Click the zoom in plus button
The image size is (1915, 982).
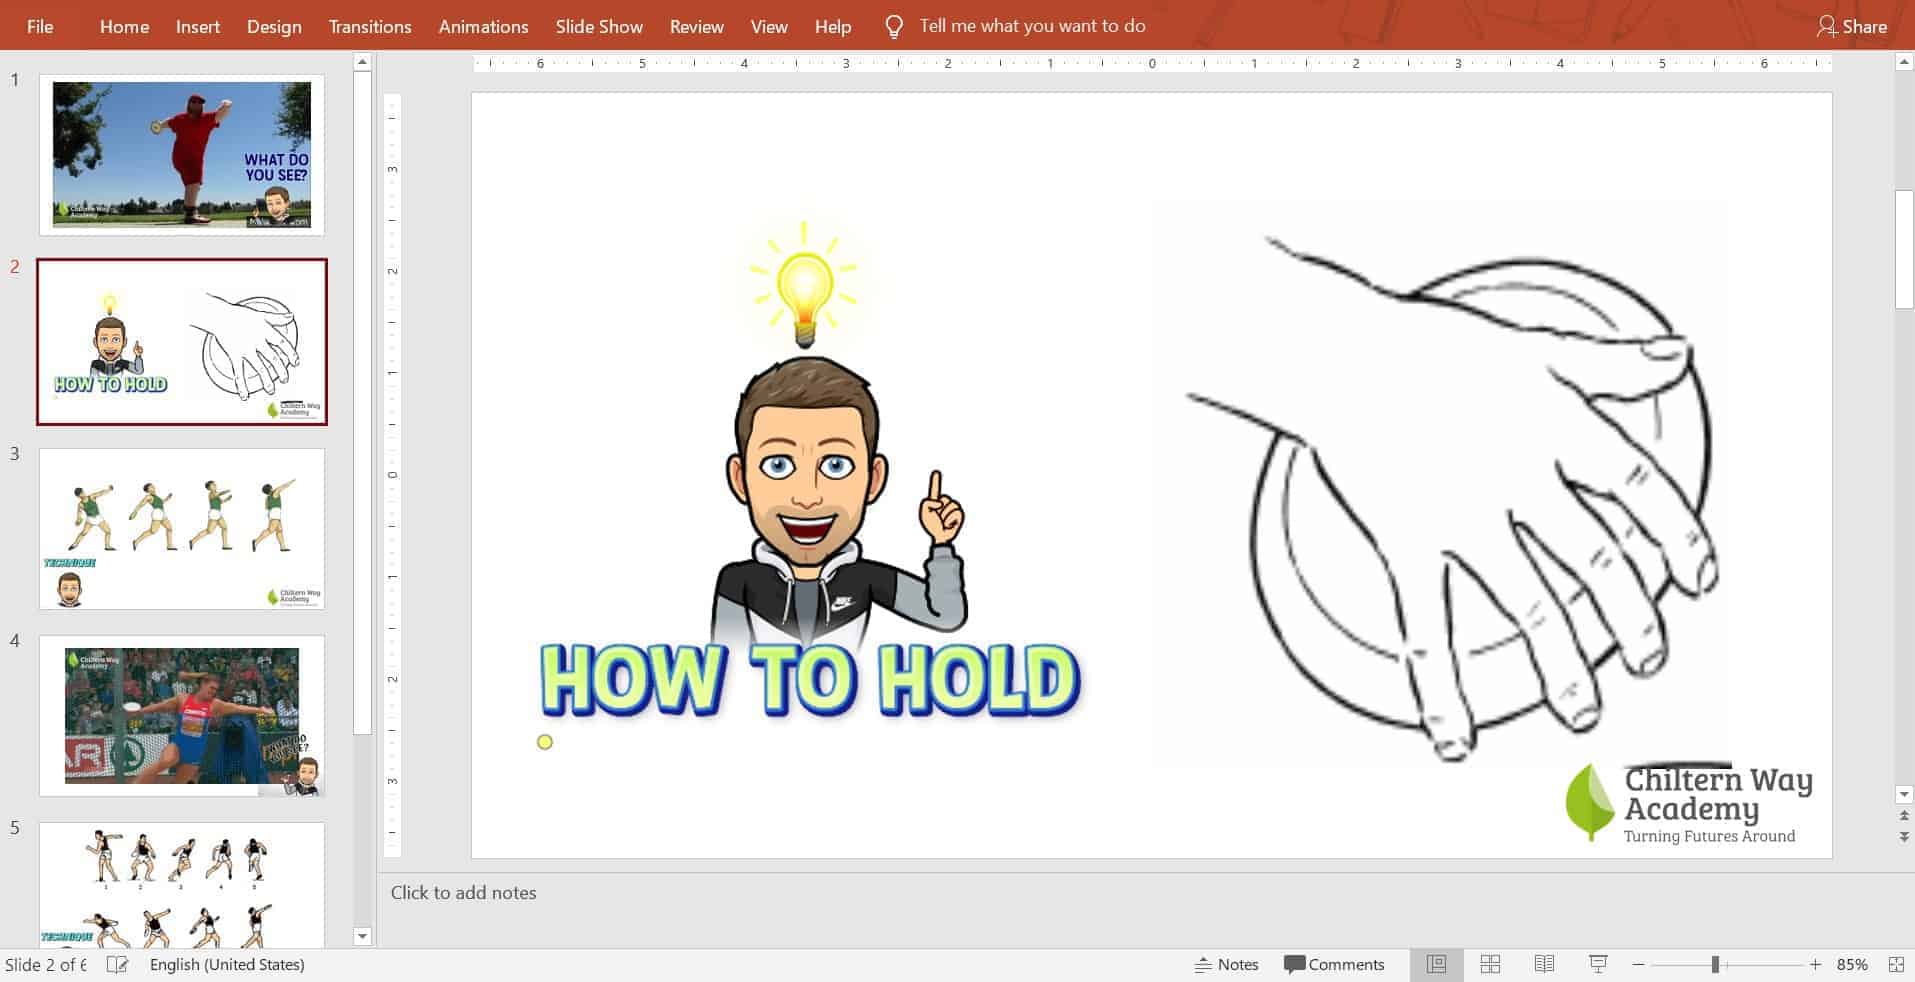pos(1815,965)
